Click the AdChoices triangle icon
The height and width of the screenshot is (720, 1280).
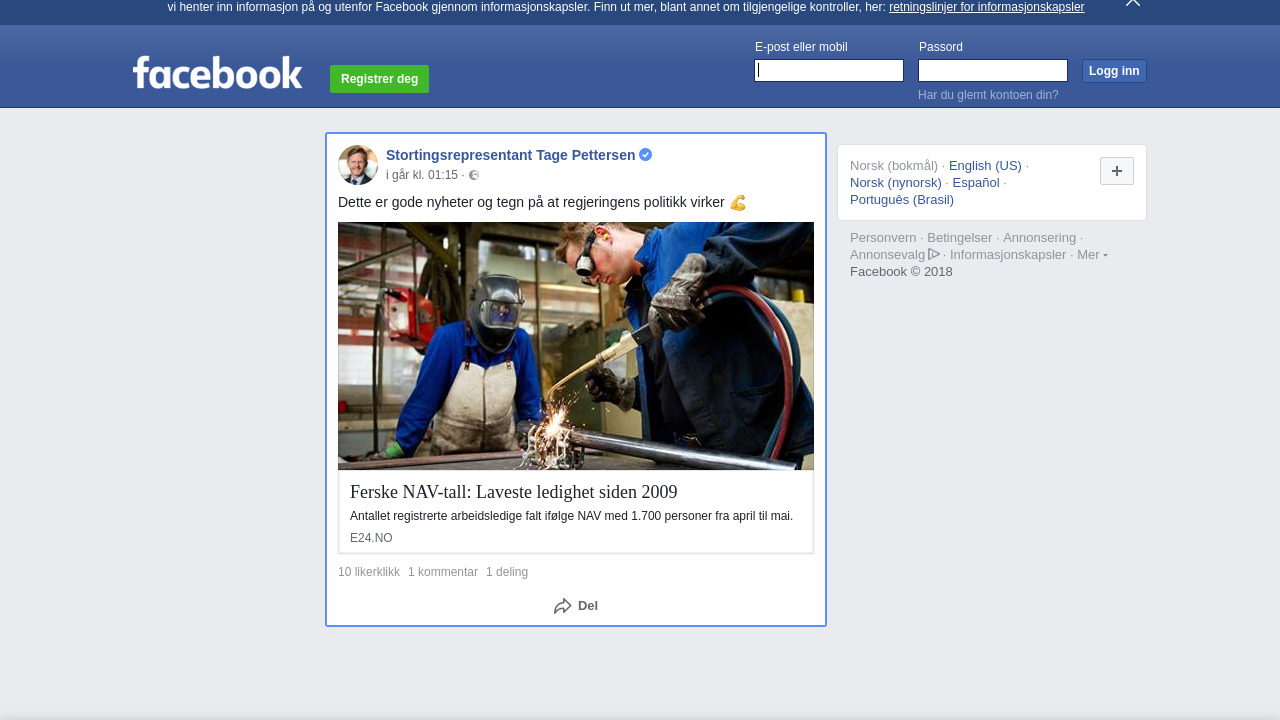934,254
